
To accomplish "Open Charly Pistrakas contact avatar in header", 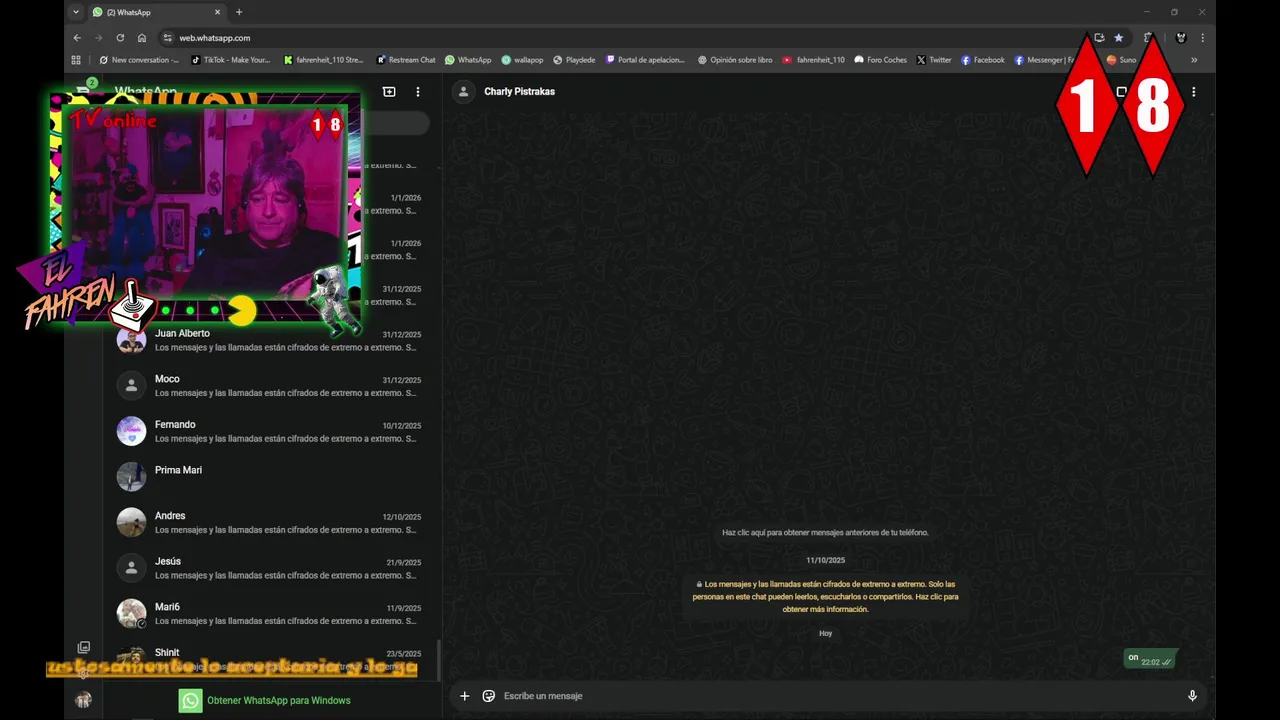I will pos(463,92).
